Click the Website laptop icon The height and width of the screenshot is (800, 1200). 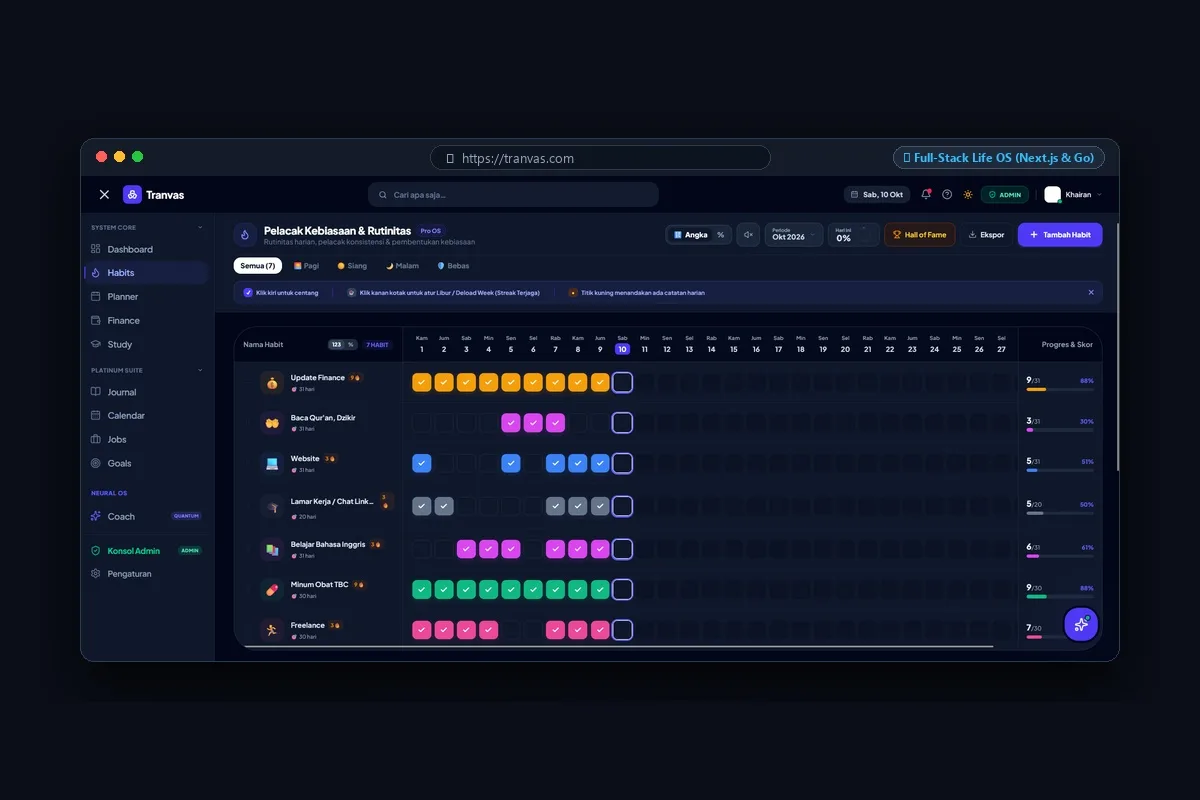(x=271, y=464)
